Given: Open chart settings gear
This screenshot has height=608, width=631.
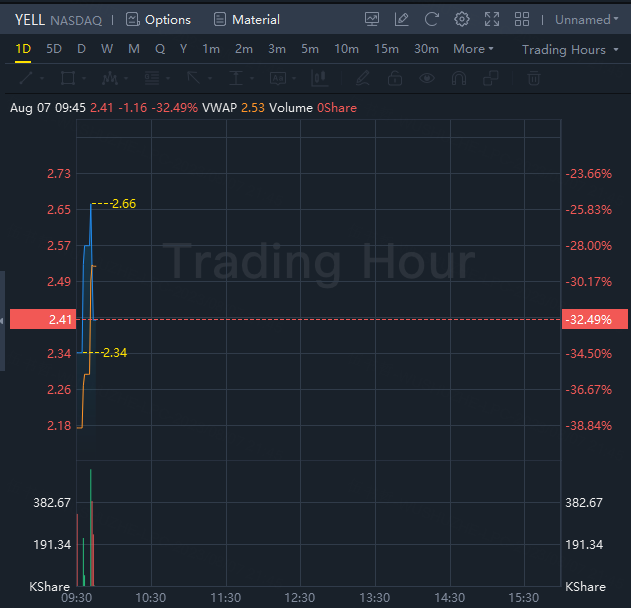Looking at the screenshot, I should (462, 20).
